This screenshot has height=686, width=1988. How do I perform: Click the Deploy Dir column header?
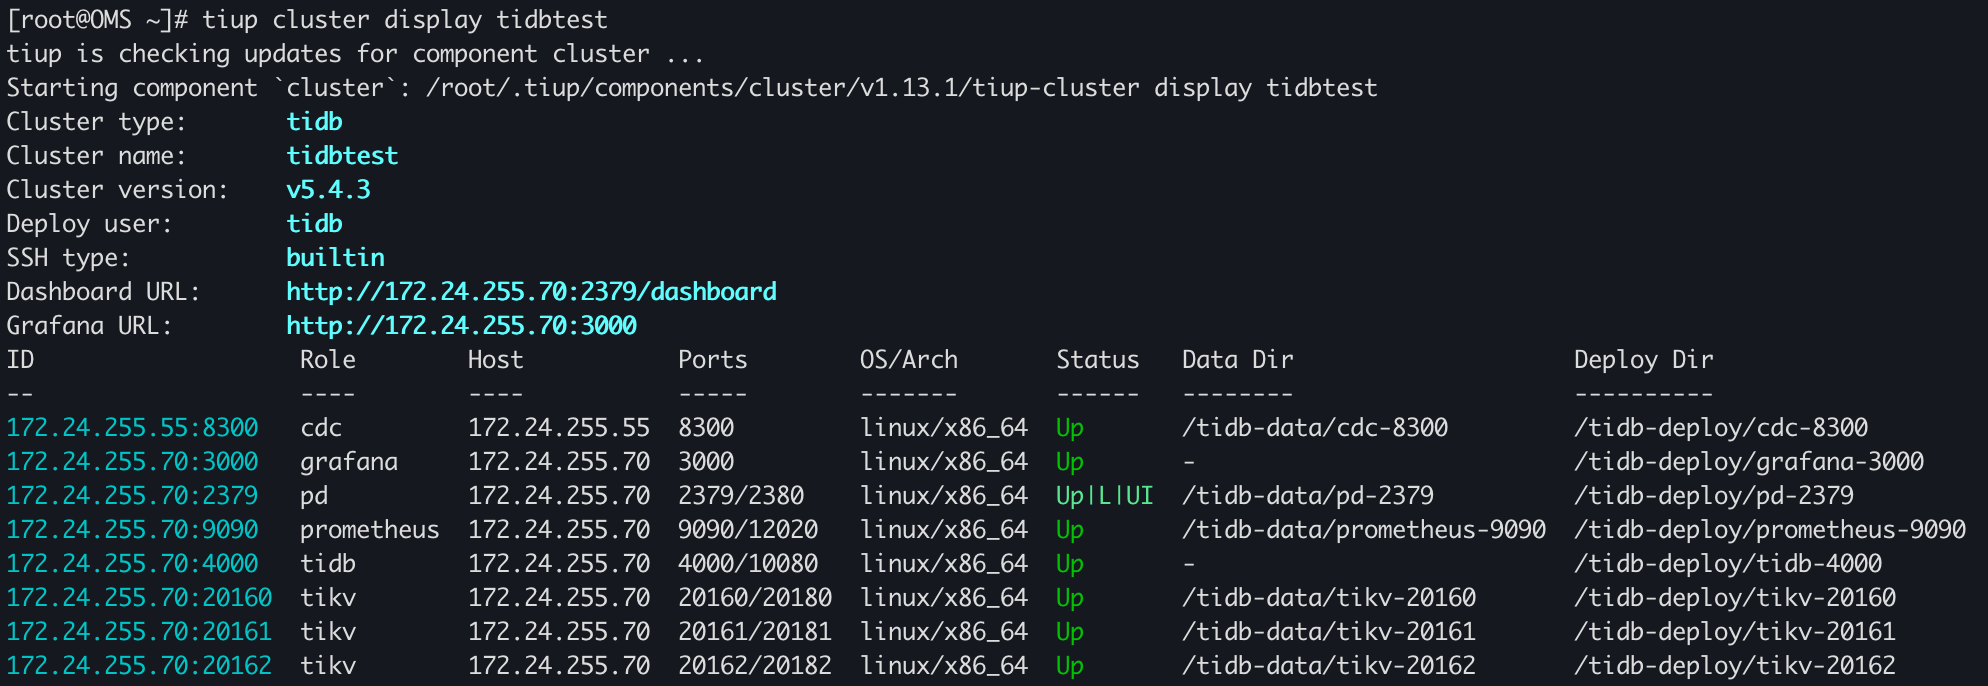[1643, 360]
